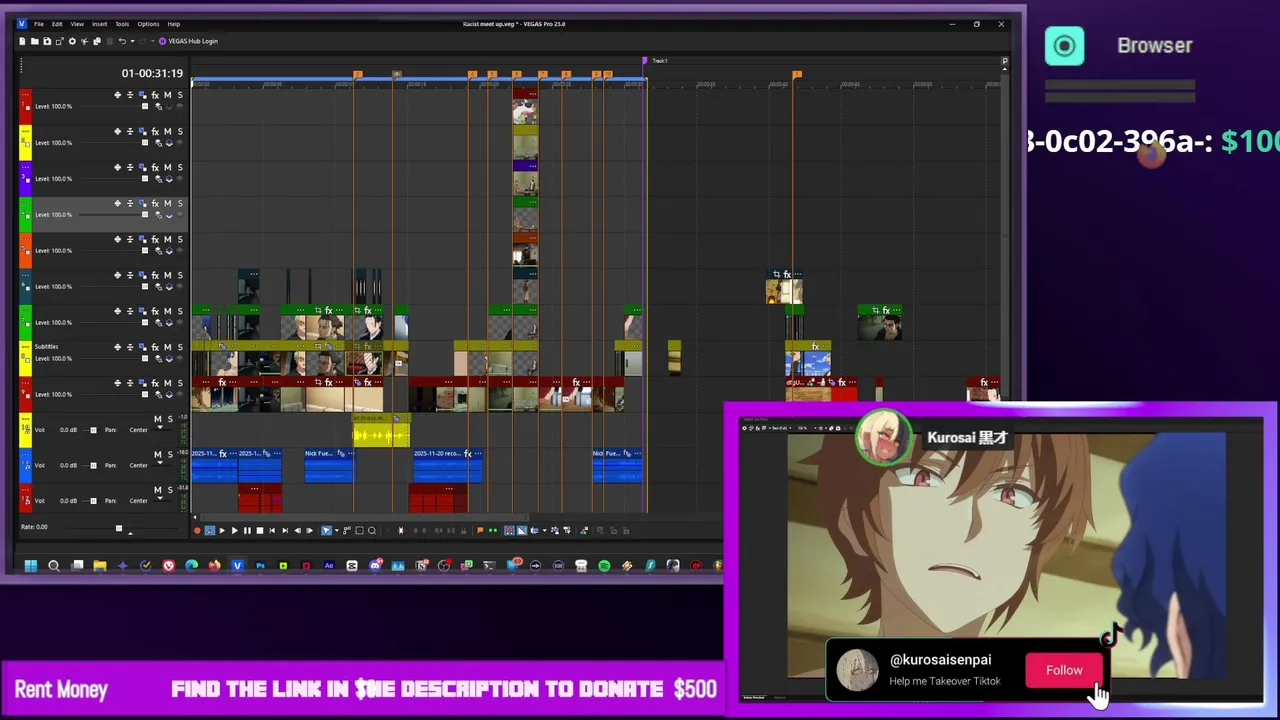
Task: Open Windows taskbar Search icon
Action: tap(54, 566)
